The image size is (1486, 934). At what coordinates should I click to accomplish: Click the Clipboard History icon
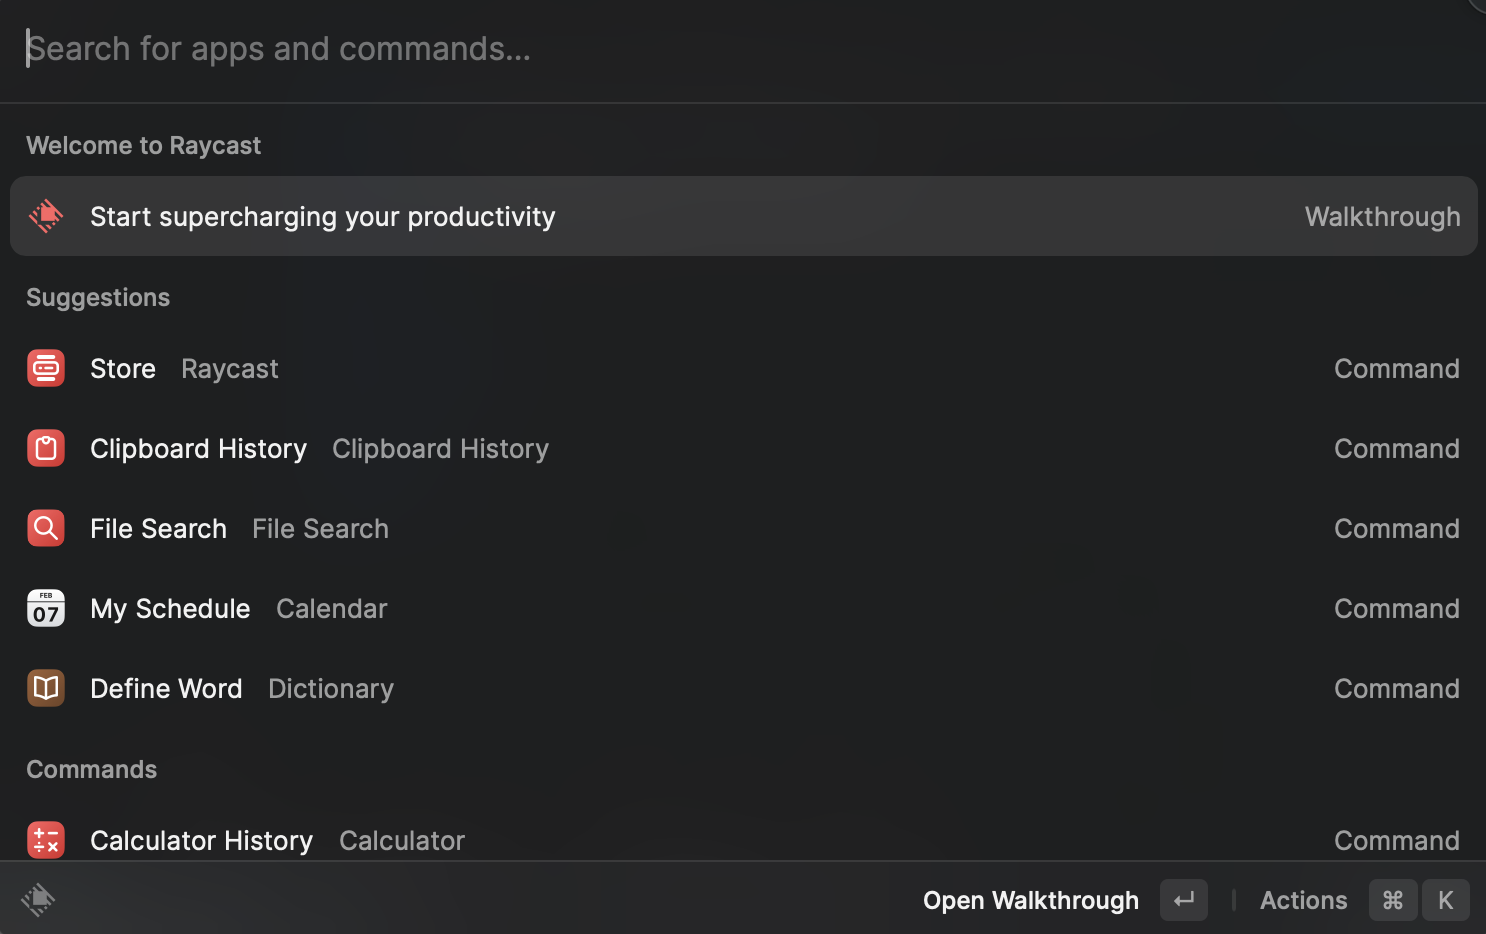pos(46,448)
